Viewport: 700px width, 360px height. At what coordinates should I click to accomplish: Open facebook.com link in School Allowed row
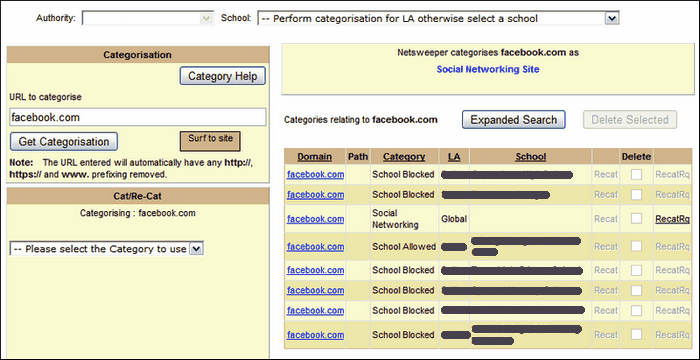pyautogui.click(x=315, y=247)
